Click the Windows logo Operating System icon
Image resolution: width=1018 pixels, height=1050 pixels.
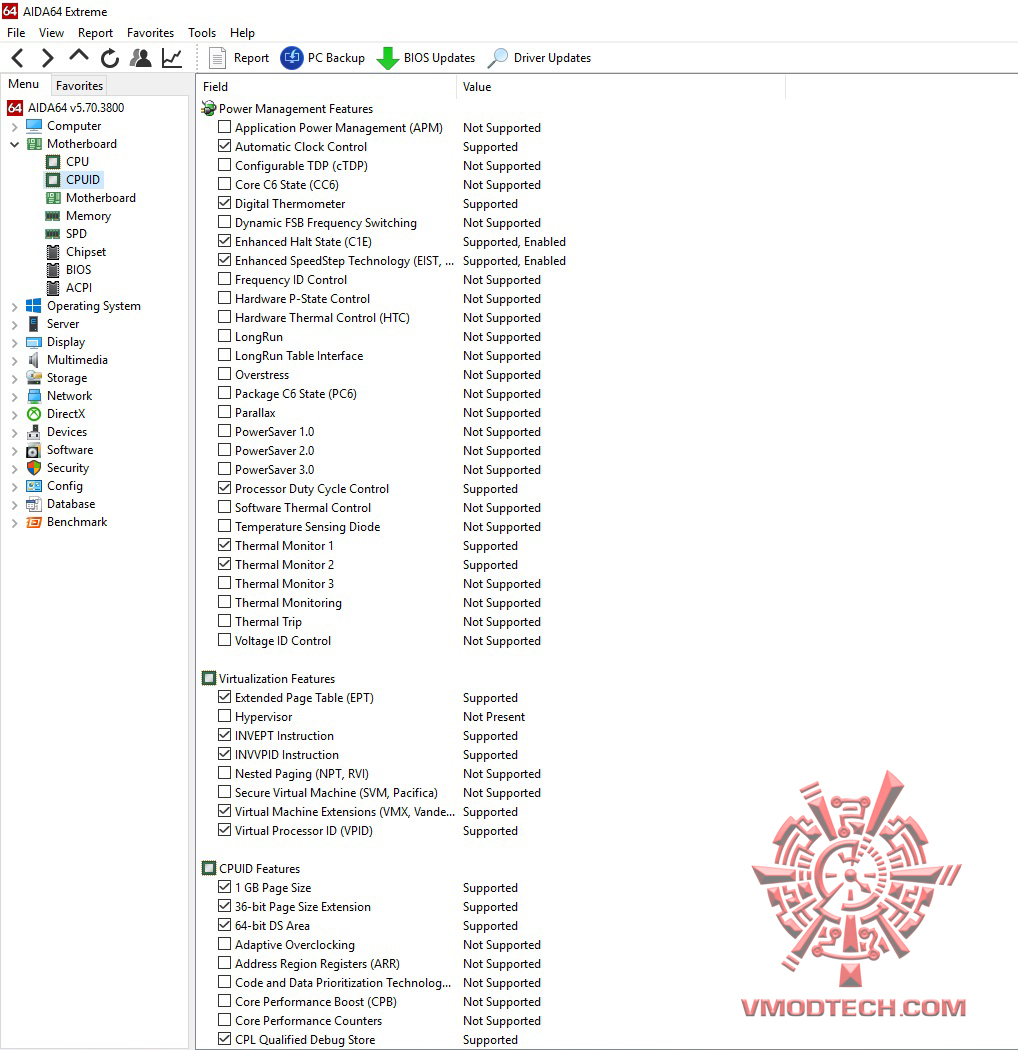(33, 306)
